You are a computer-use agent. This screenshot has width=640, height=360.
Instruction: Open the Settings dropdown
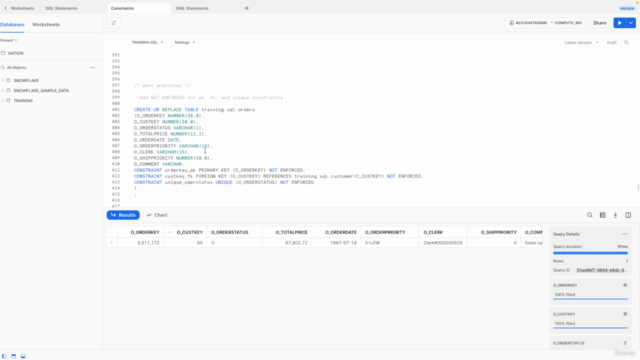pyautogui.click(x=184, y=42)
